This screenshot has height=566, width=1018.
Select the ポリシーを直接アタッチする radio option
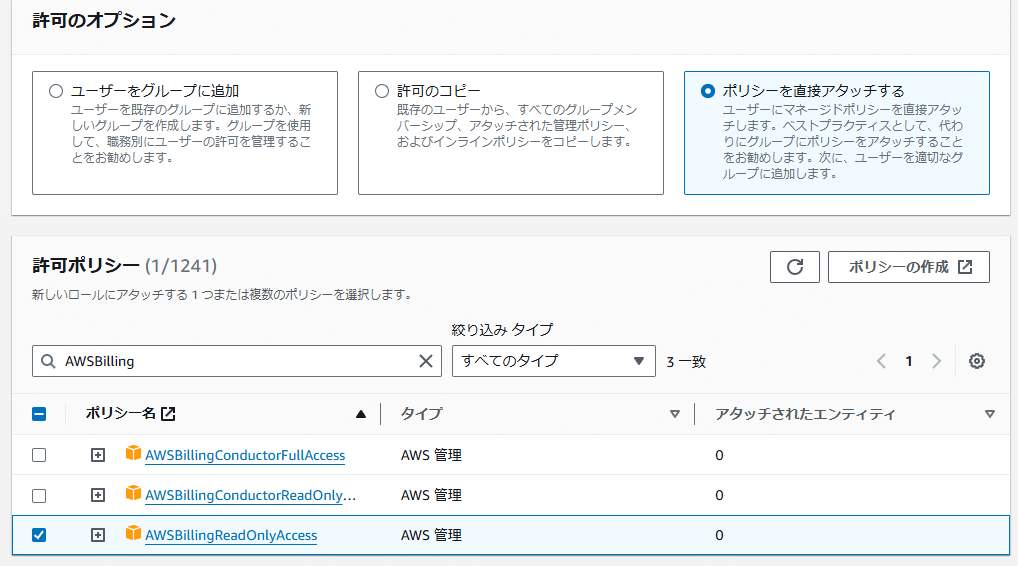(708, 91)
